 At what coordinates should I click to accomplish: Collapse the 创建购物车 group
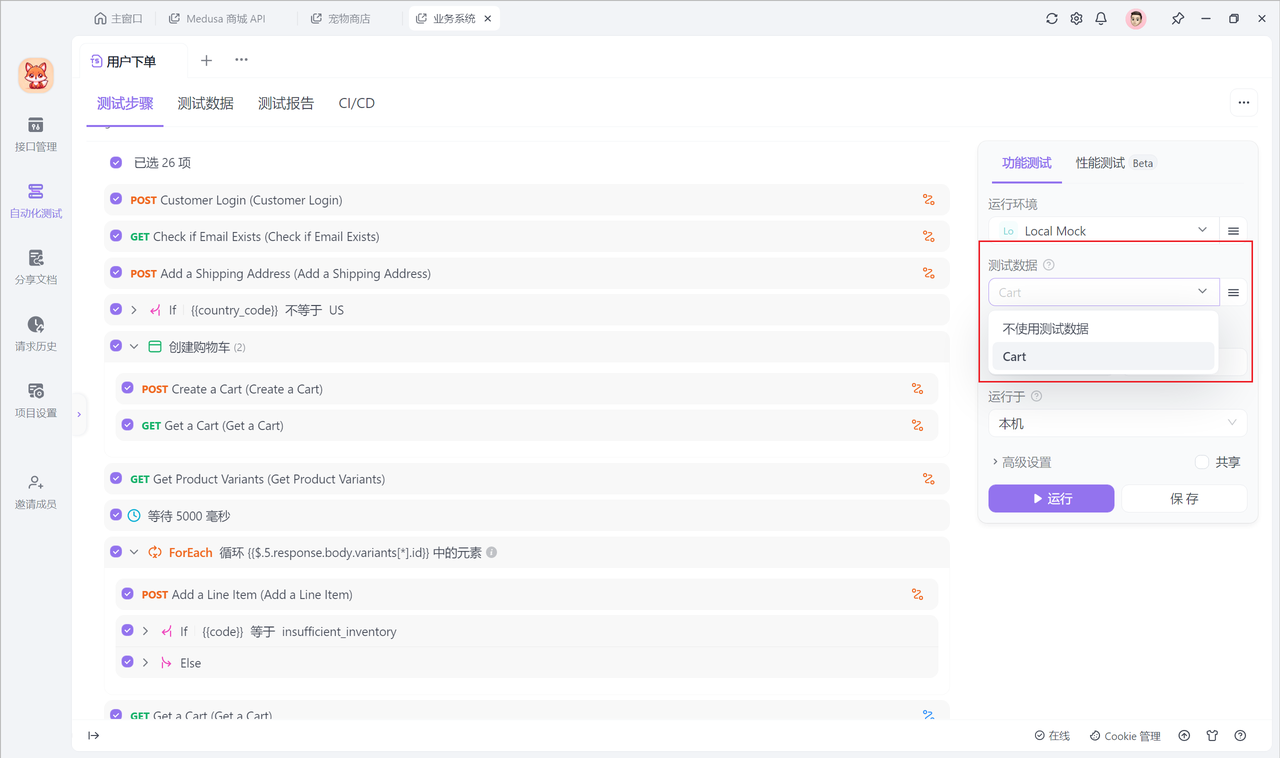pyautogui.click(x=134, y=347)
